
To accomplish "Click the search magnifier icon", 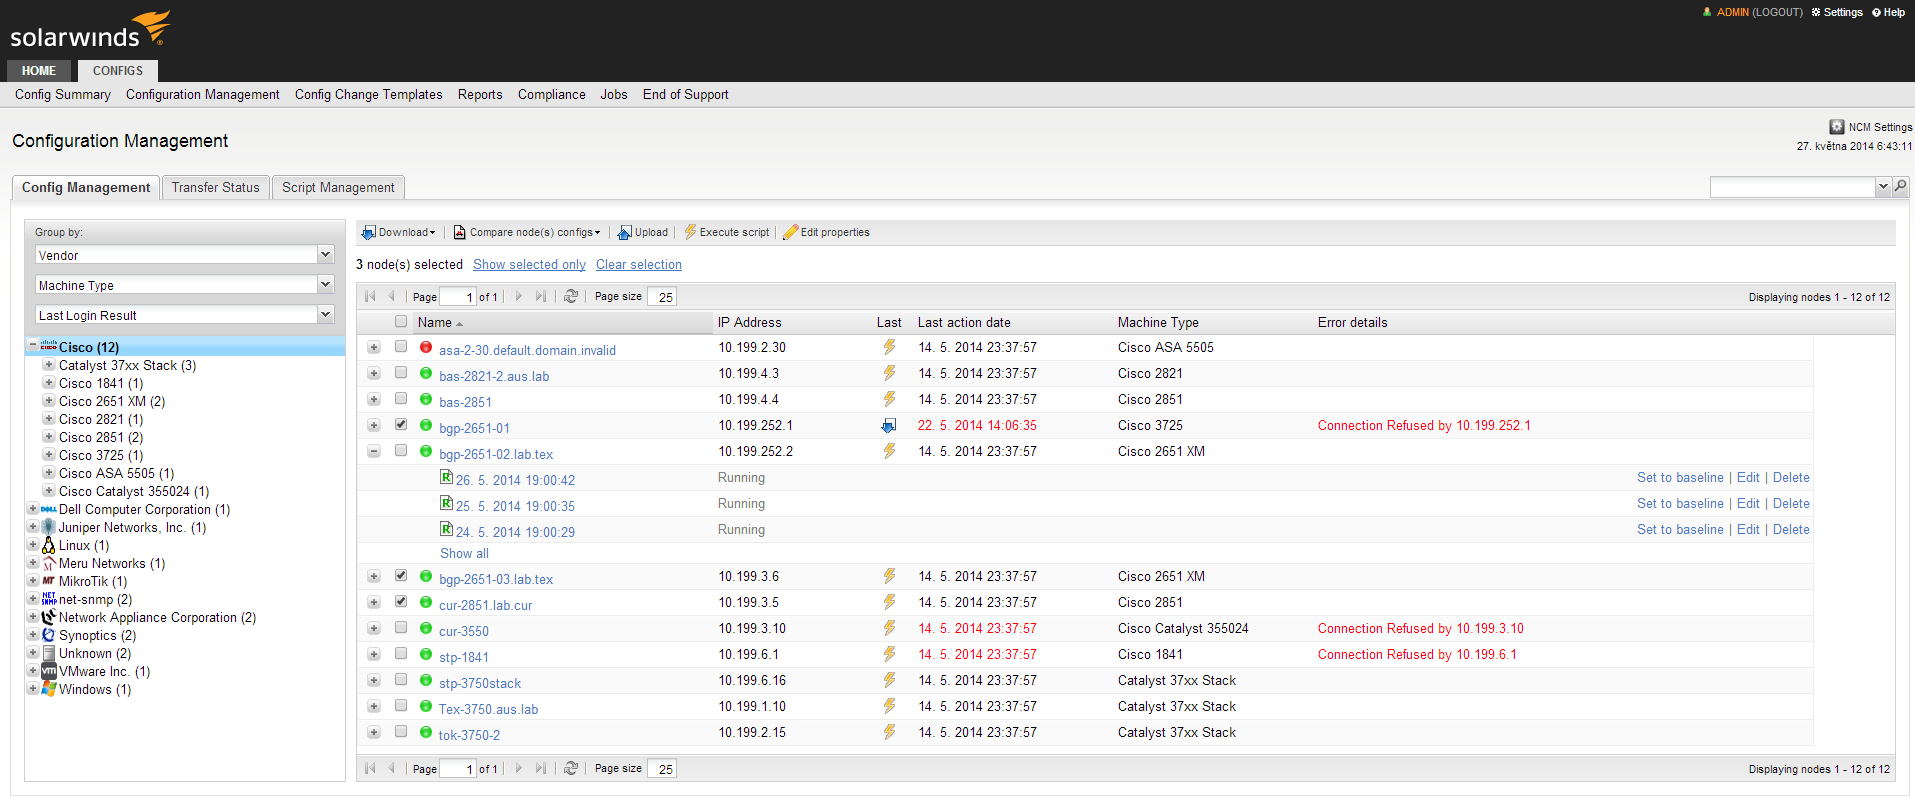I will (1901, 186).
